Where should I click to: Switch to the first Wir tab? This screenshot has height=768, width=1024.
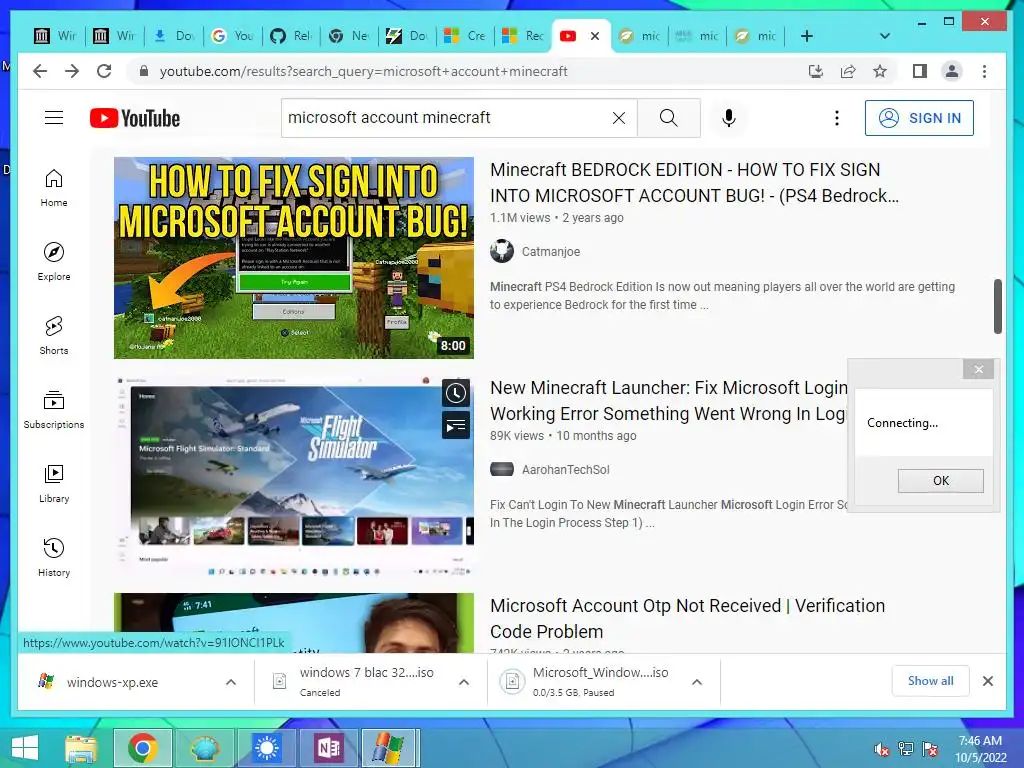click(x=55, y=36)
